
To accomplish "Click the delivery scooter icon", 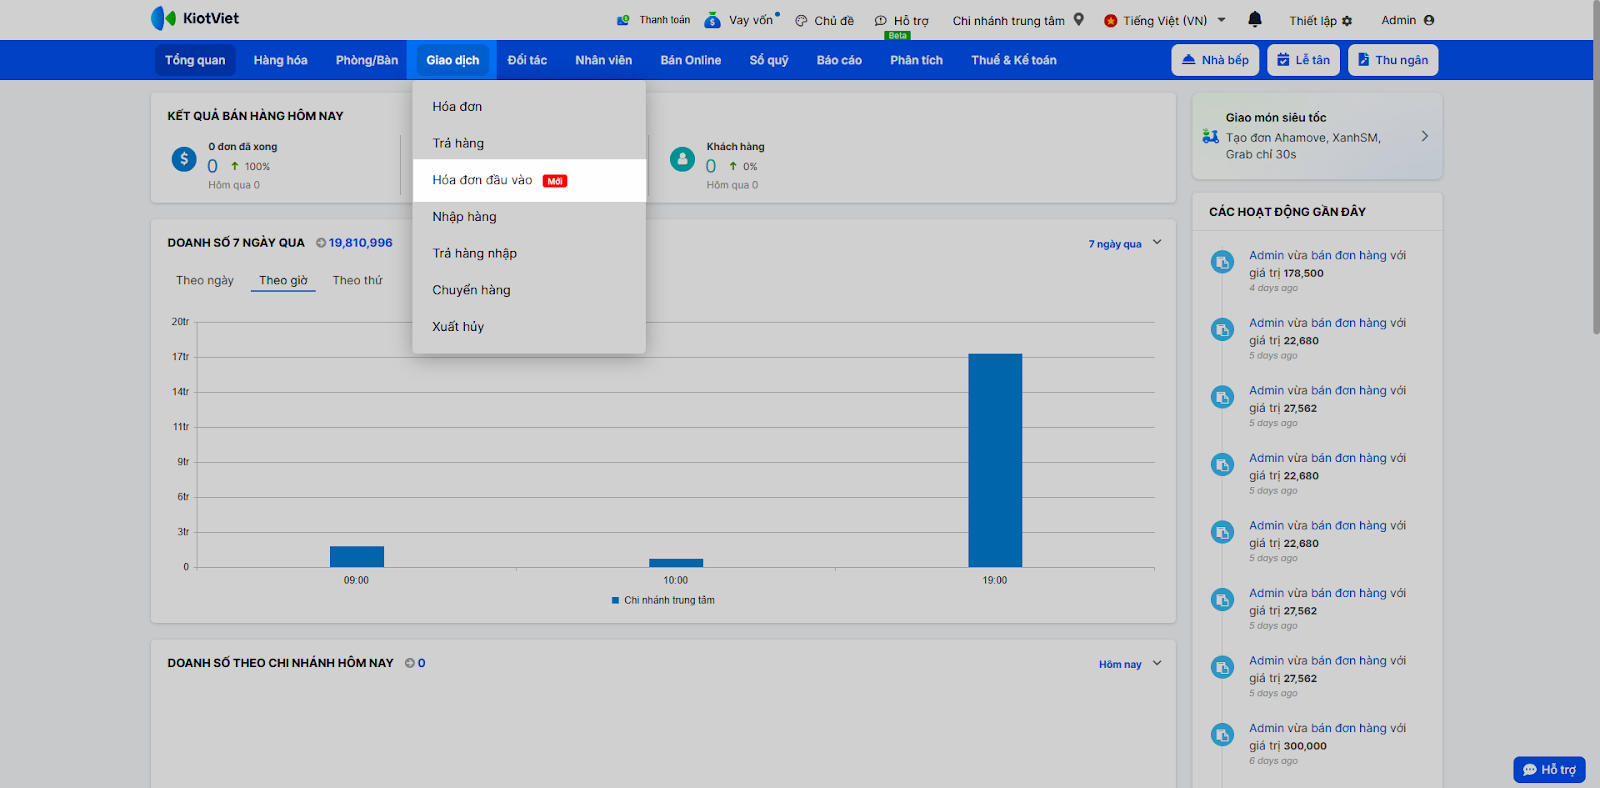I will point(1210,137).
